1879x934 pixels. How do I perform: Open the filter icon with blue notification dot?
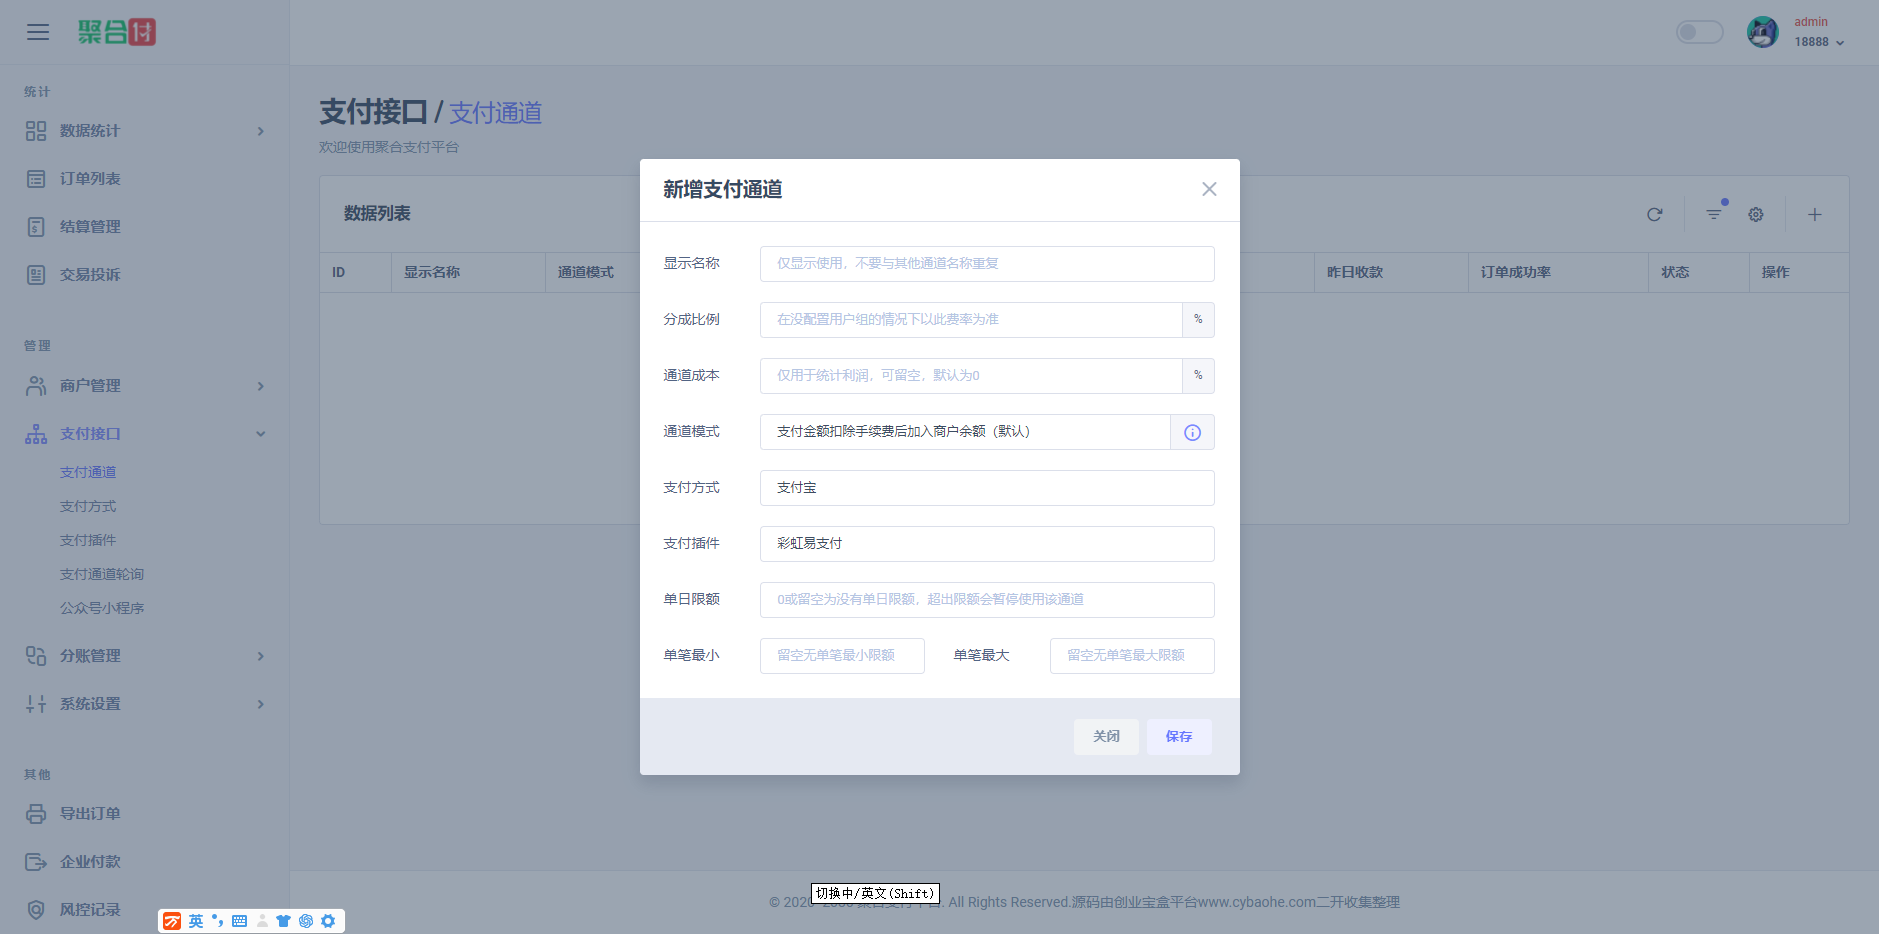tap(1714, 214)
